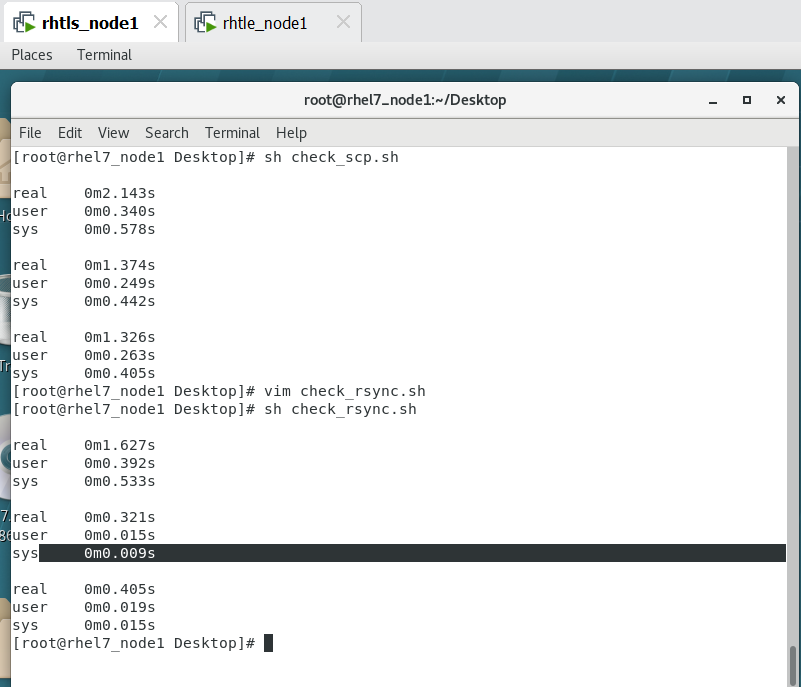The width and height of the screenshot is (801, 687).
Task: Click the rhtls_node1 VM icon
Action: tap(25, 23)
